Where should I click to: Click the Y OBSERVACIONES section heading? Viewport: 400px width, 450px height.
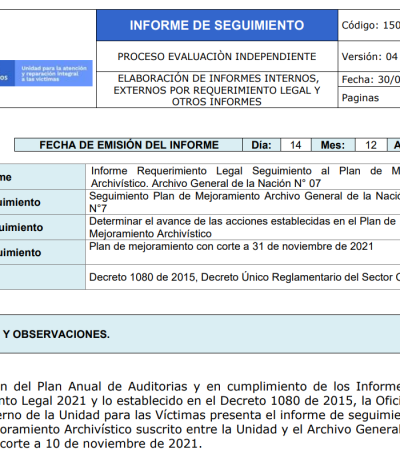pos(56,334)
